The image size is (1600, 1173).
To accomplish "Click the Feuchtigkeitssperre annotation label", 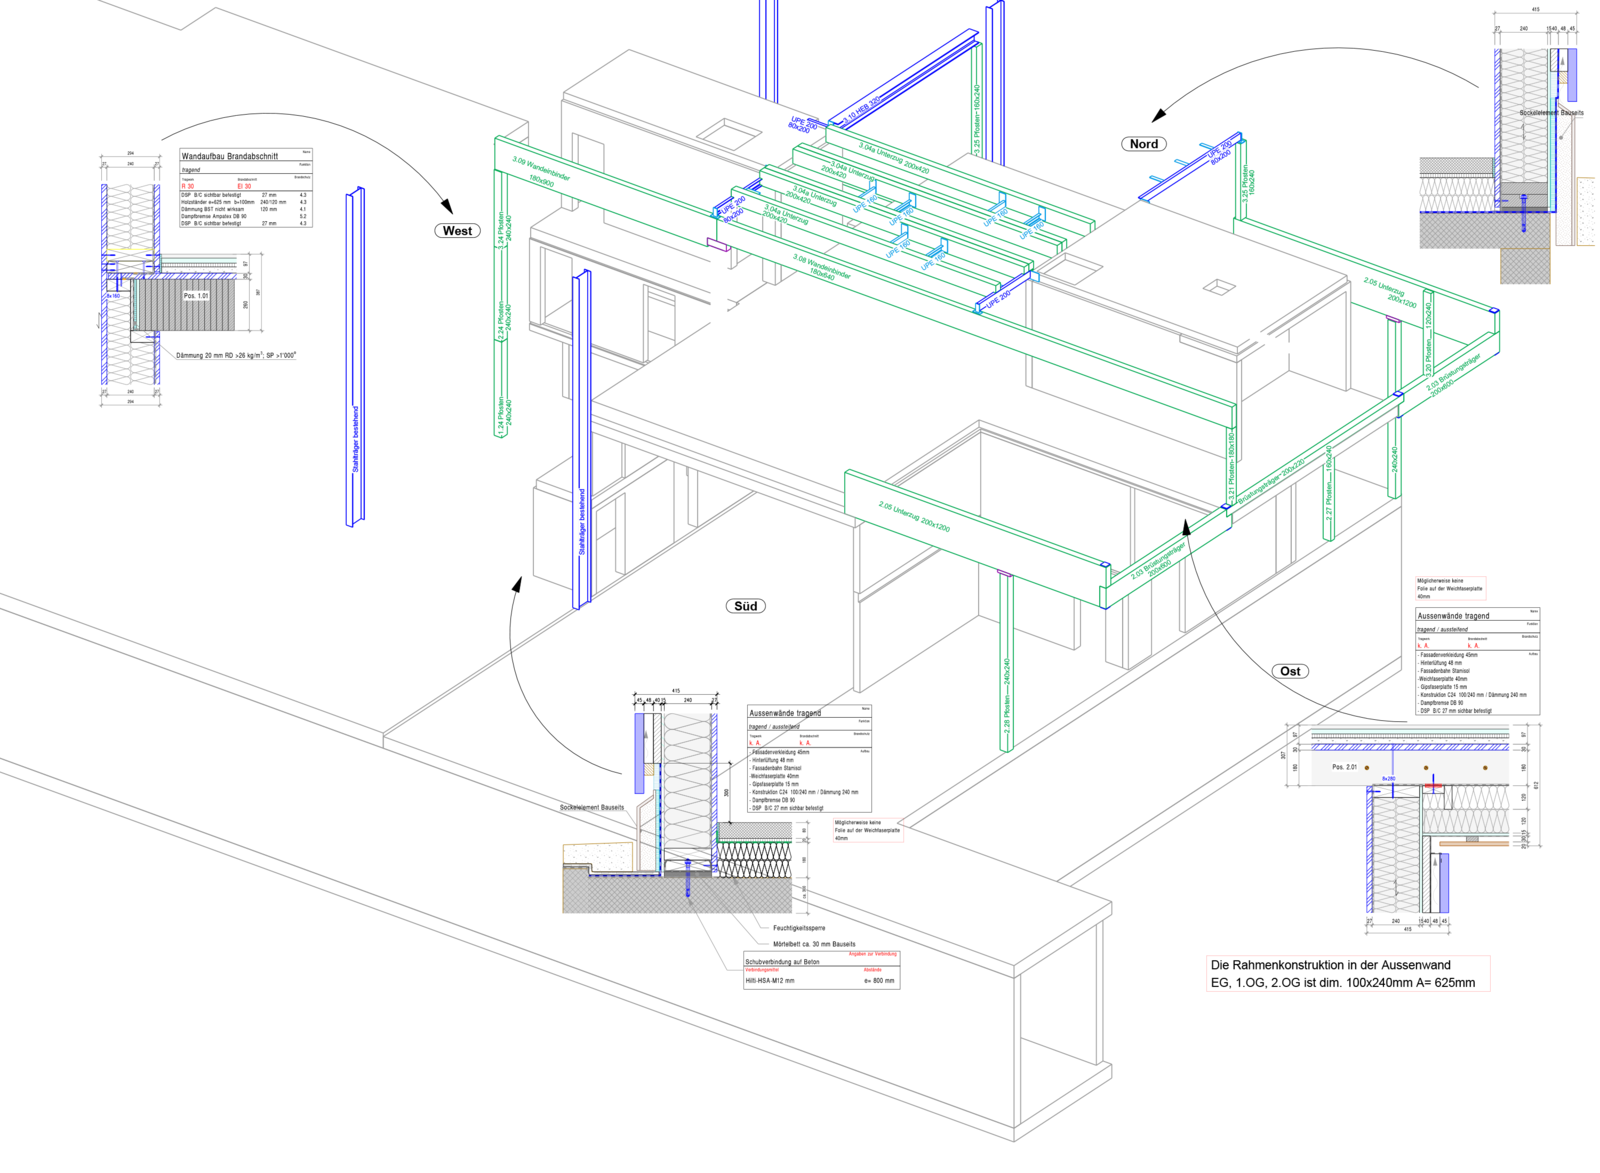I will click(x=799, y=928).
